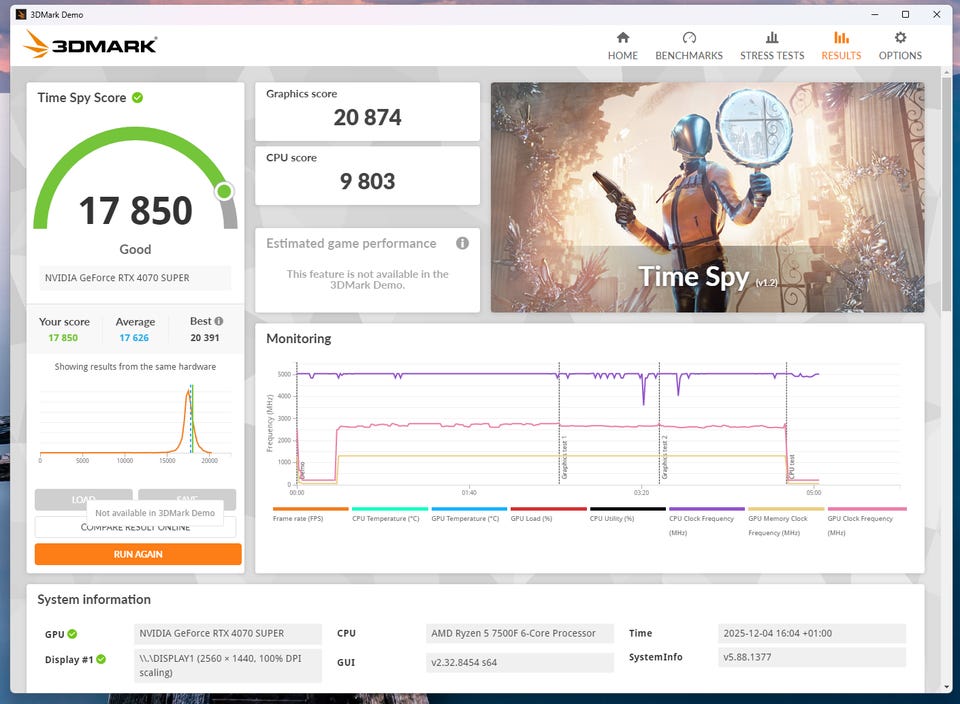Click the Compare Result Online button
960x704 pixels.
pyautogui.click(x=138, y=527)
